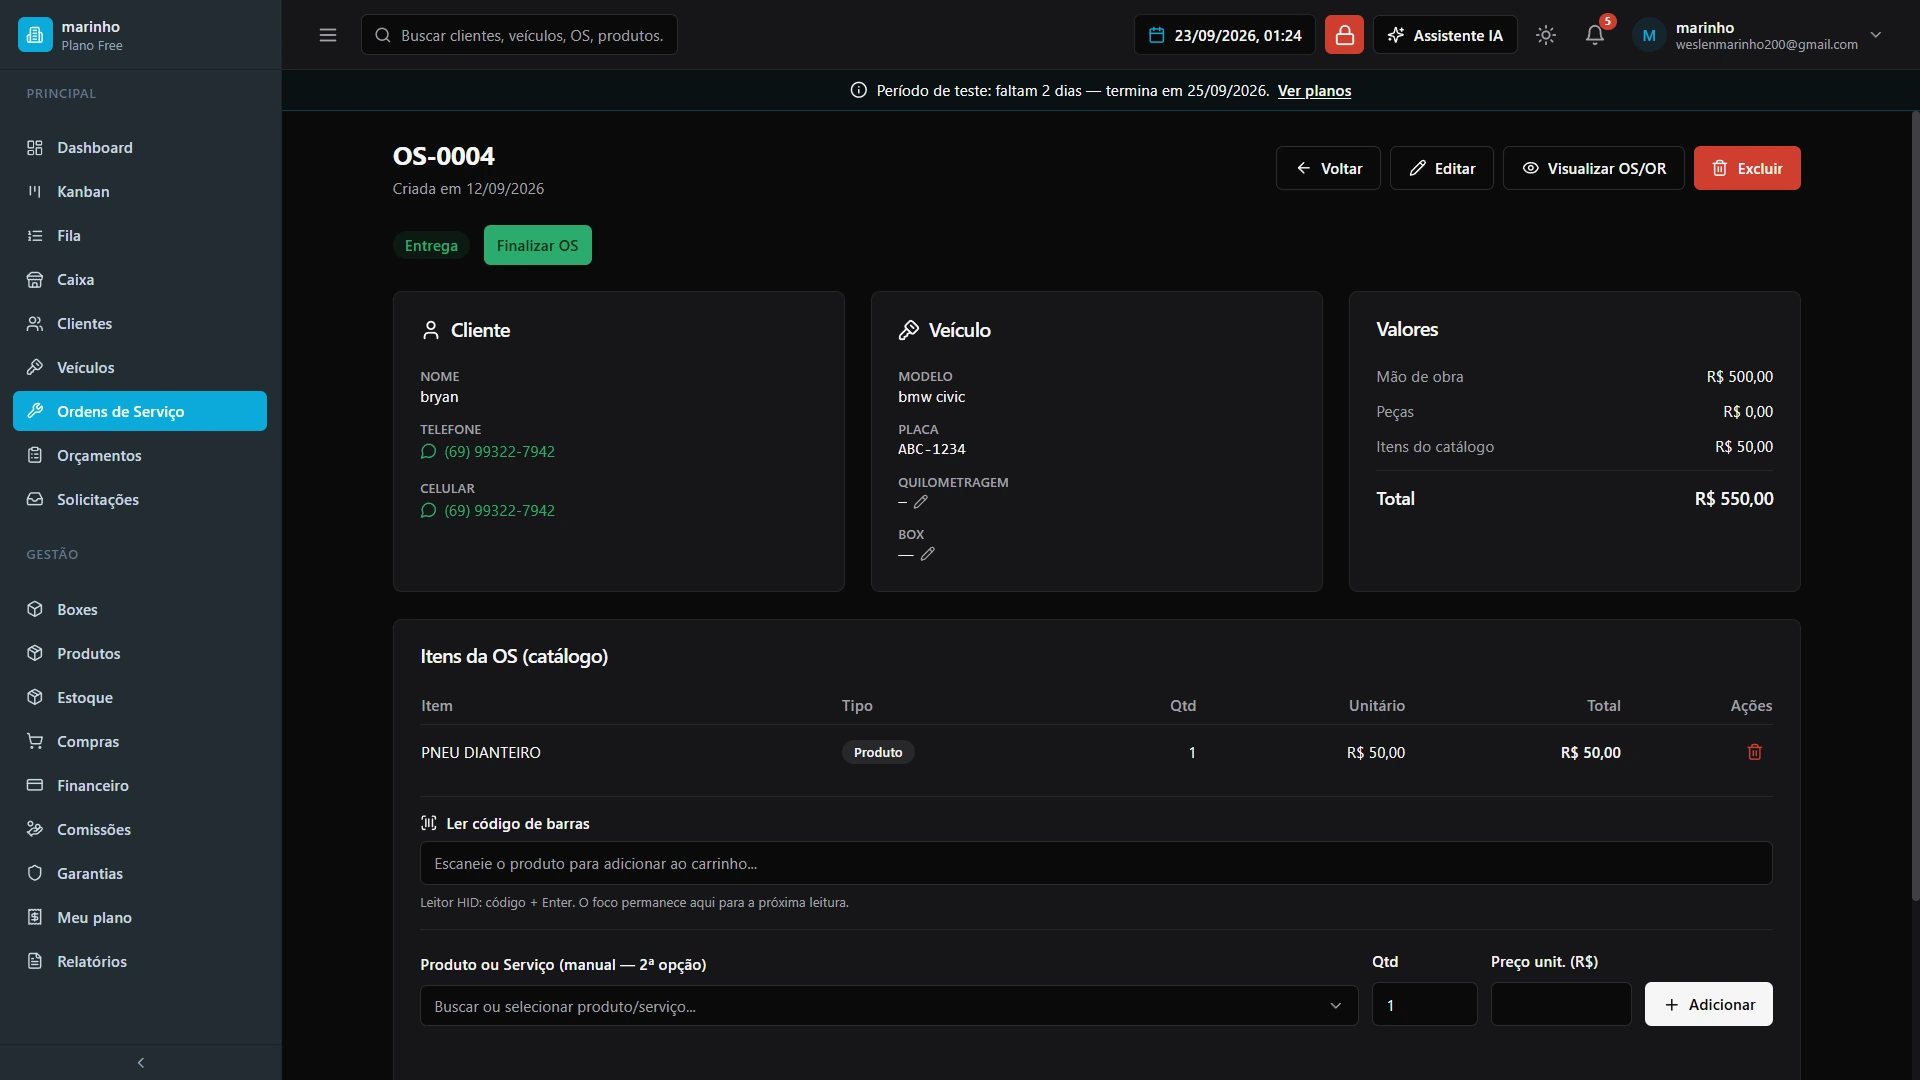Click the Editar button

click(1441, 168)
